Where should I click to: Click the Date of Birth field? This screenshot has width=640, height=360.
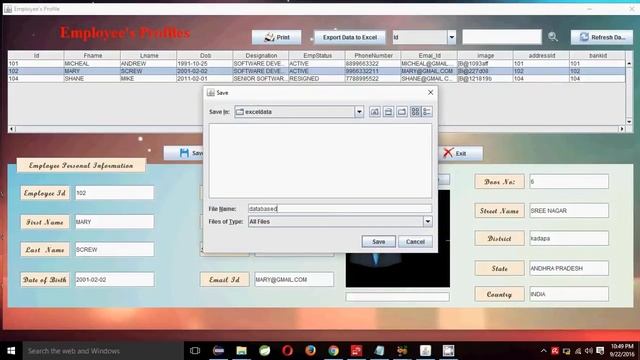[114, 280]
